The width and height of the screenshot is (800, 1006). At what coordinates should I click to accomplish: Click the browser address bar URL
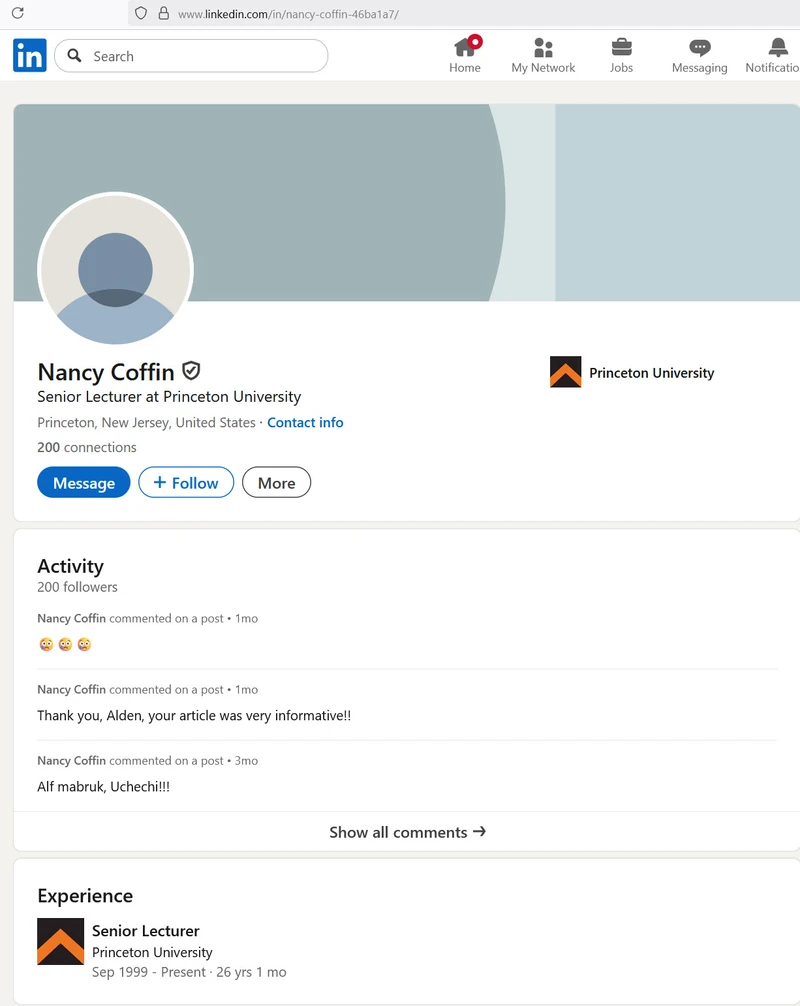click(x=289, y=14)
